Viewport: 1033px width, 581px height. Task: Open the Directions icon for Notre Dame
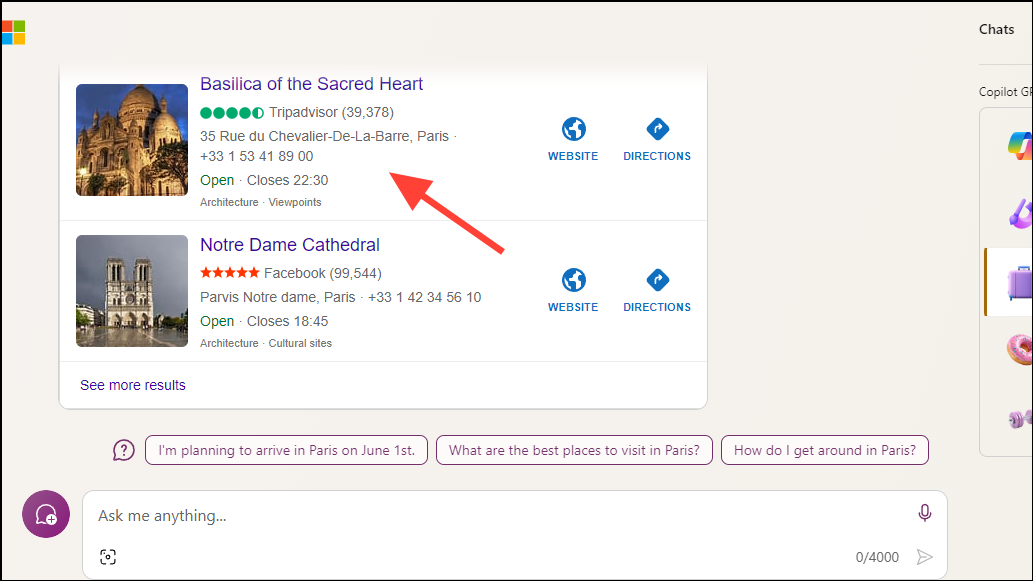(657, 280)
